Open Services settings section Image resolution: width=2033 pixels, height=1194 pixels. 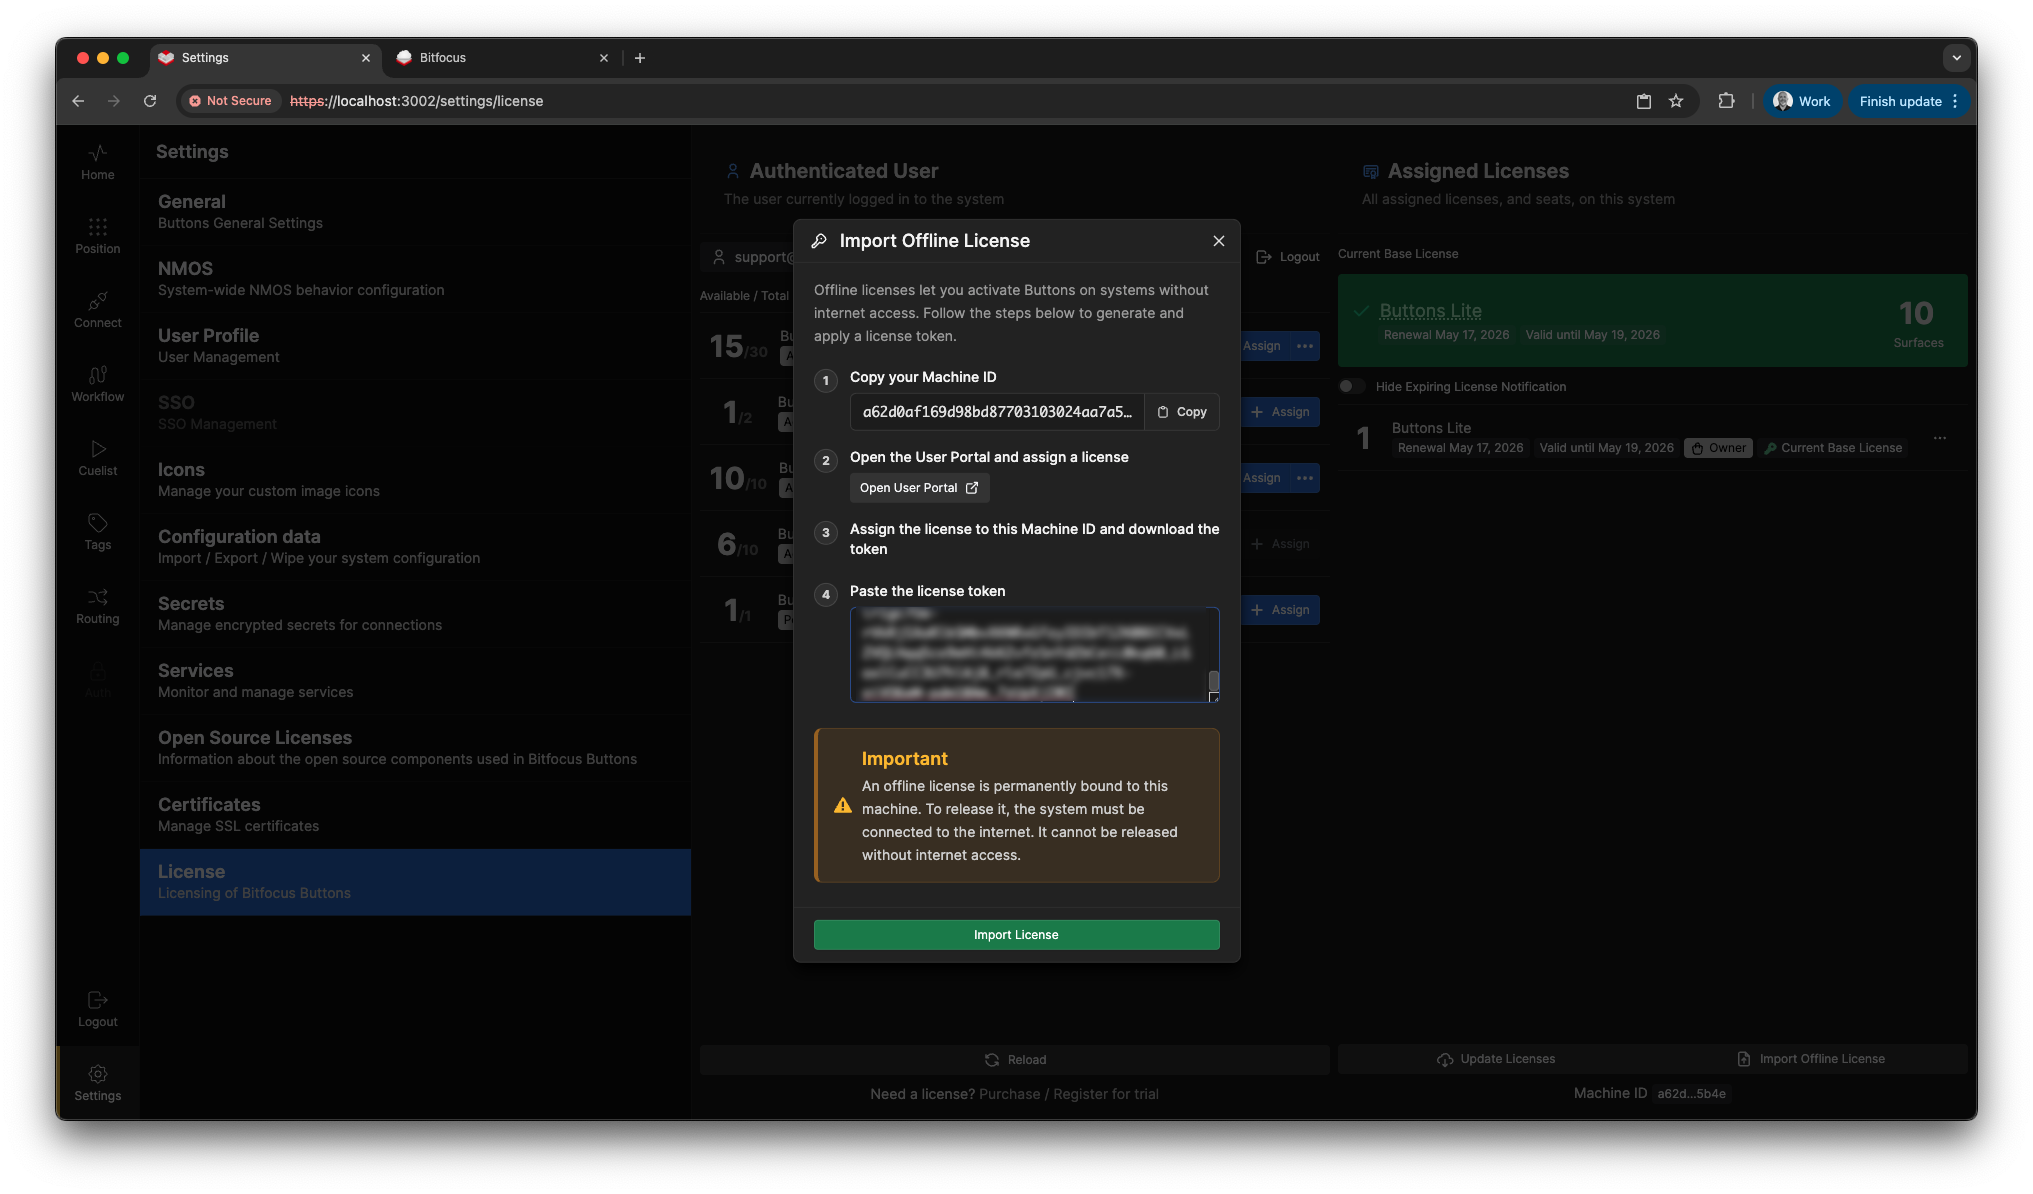pyautogui.click(x=415, y=681)
